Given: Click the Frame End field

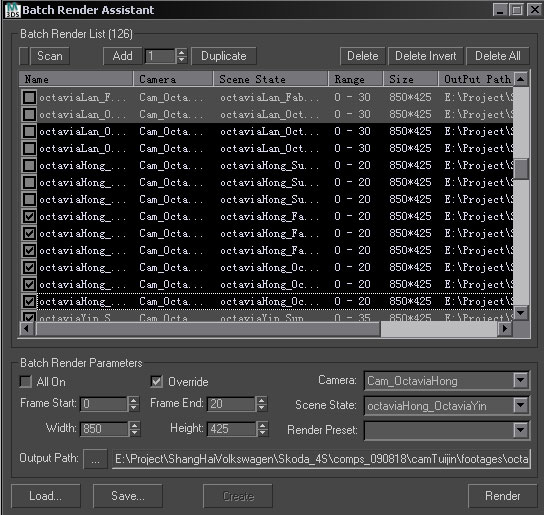Looking at the screenshot, I should tap(231, 404).
